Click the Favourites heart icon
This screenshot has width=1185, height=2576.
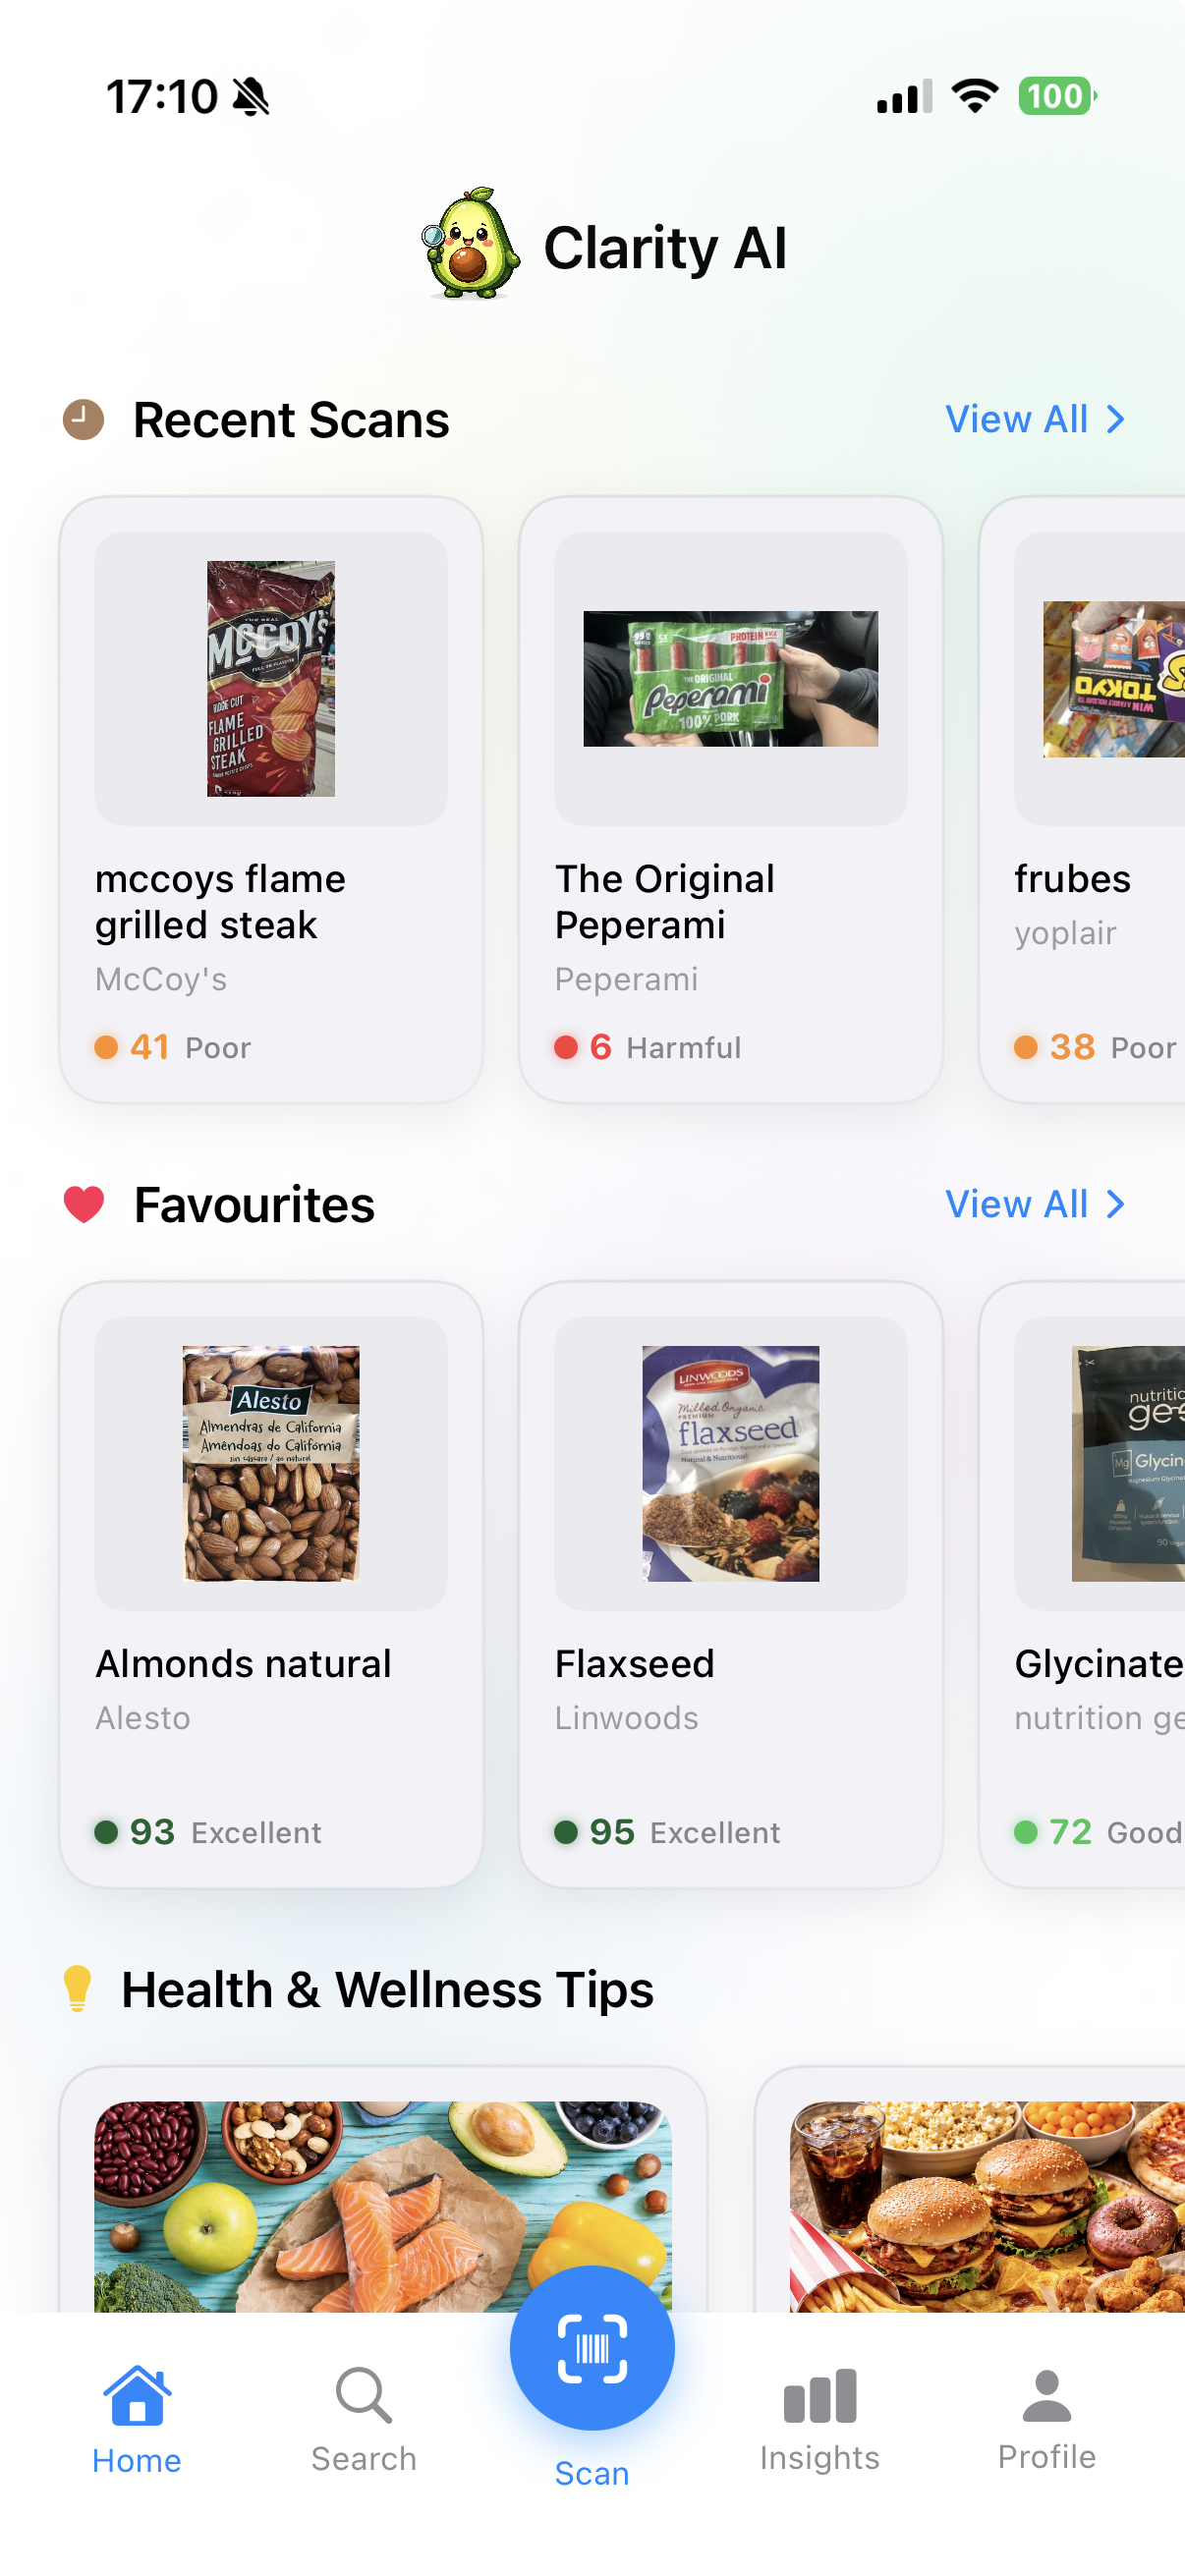[x=84, y=1204]
